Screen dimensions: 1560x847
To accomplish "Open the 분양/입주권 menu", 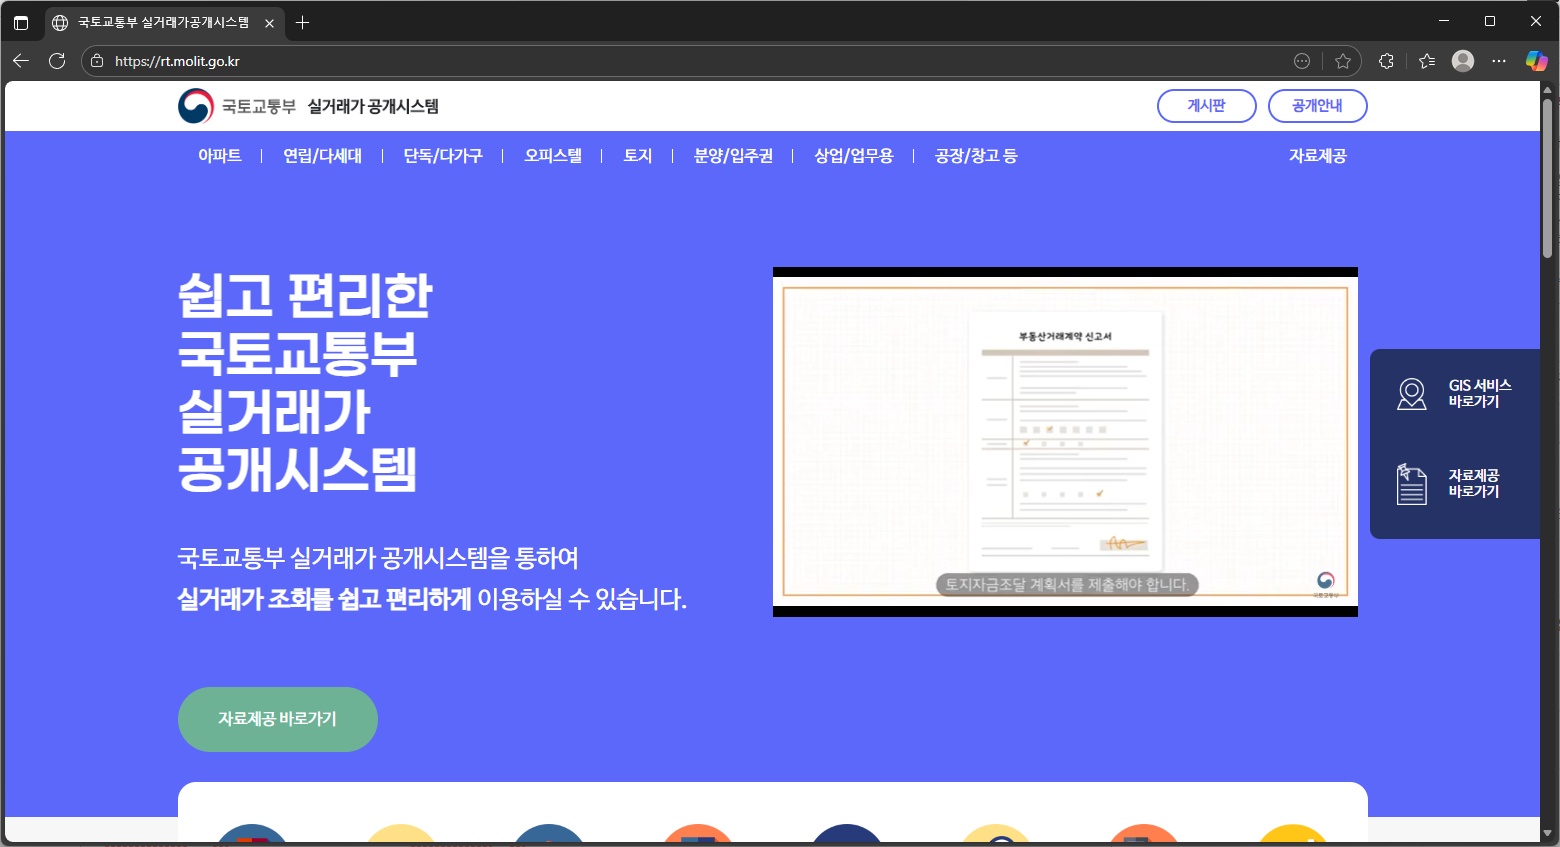I will click(733, 156).
